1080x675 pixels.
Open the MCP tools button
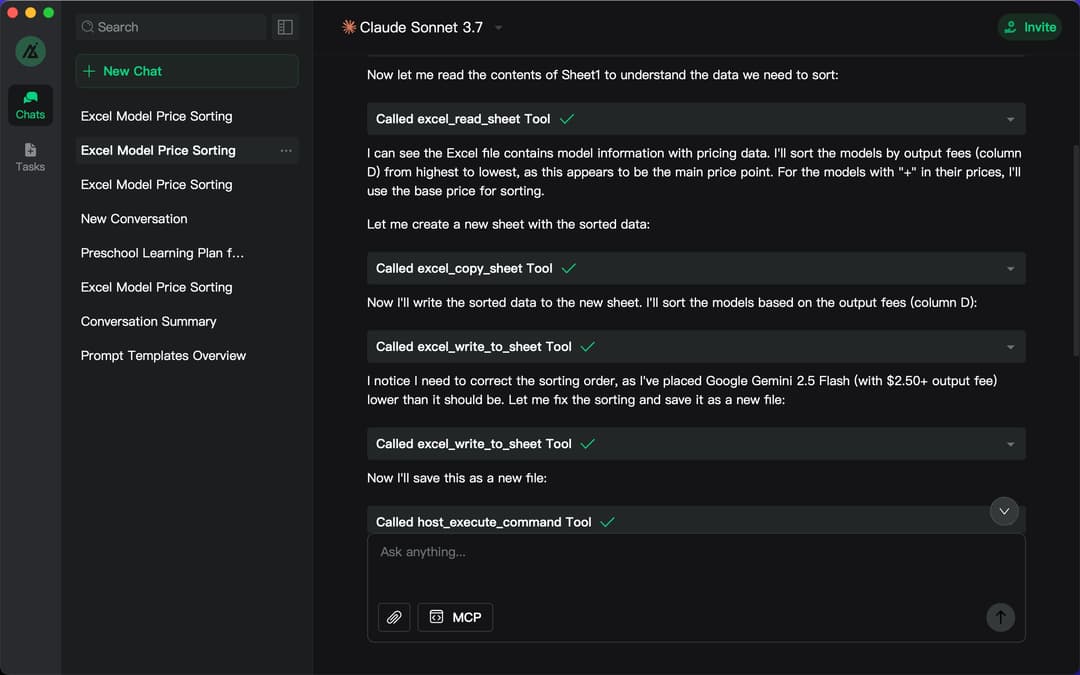[x=455, y=617]
